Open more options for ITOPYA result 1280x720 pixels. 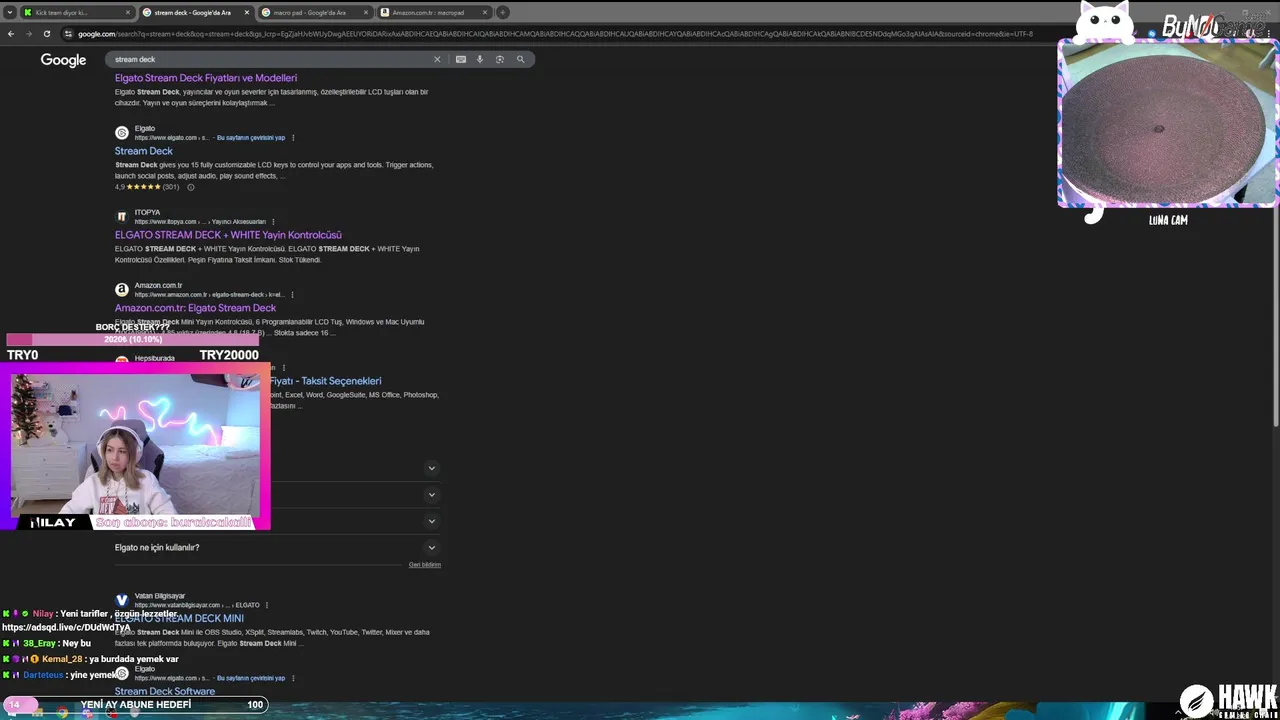(x=273, y=222)
